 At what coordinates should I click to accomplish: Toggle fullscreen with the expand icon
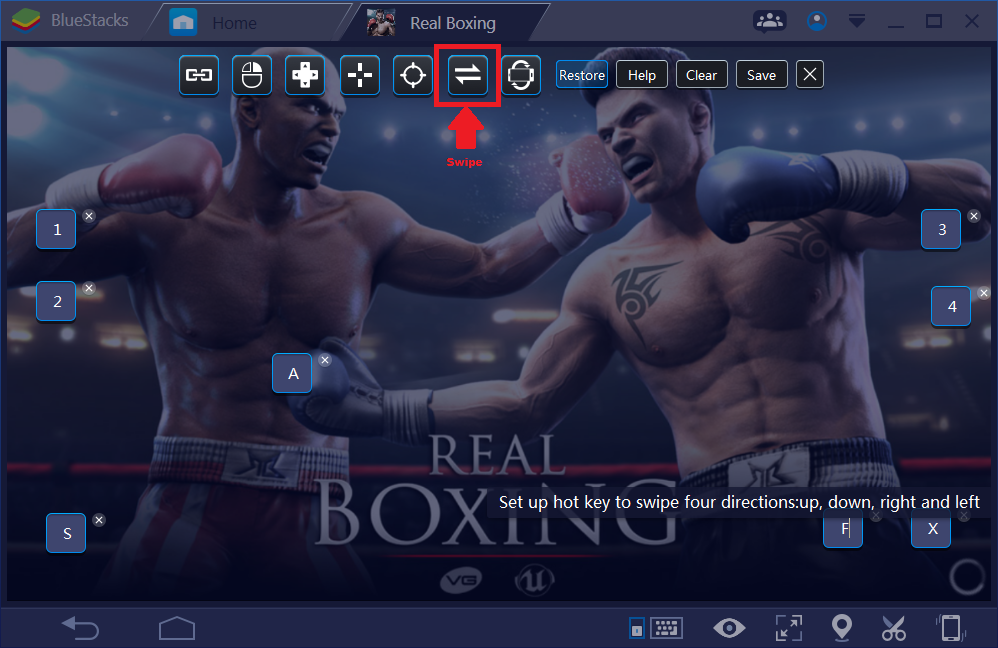click(x=789, y=628)
